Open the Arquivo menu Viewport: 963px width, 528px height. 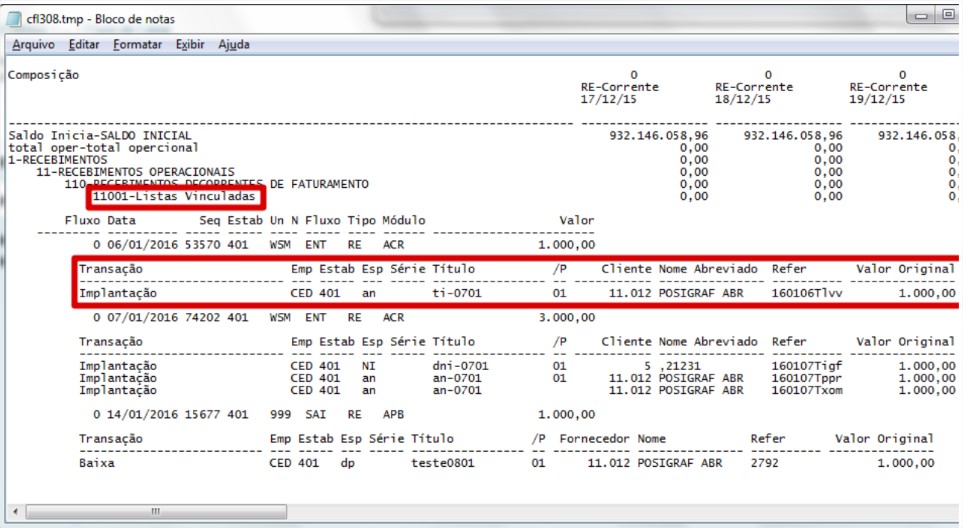(33, 45)
